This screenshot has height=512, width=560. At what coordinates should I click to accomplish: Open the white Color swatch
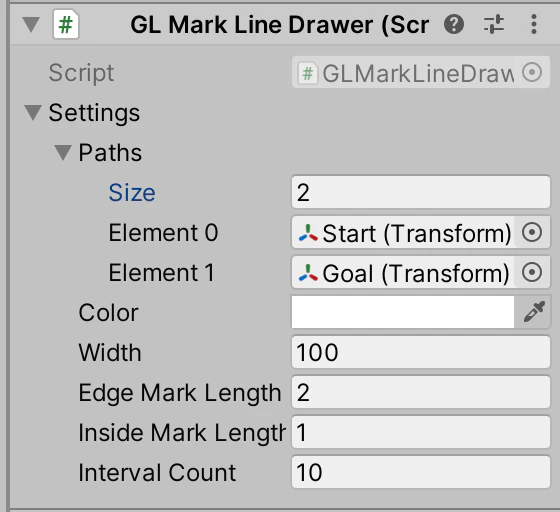(403, 312)
